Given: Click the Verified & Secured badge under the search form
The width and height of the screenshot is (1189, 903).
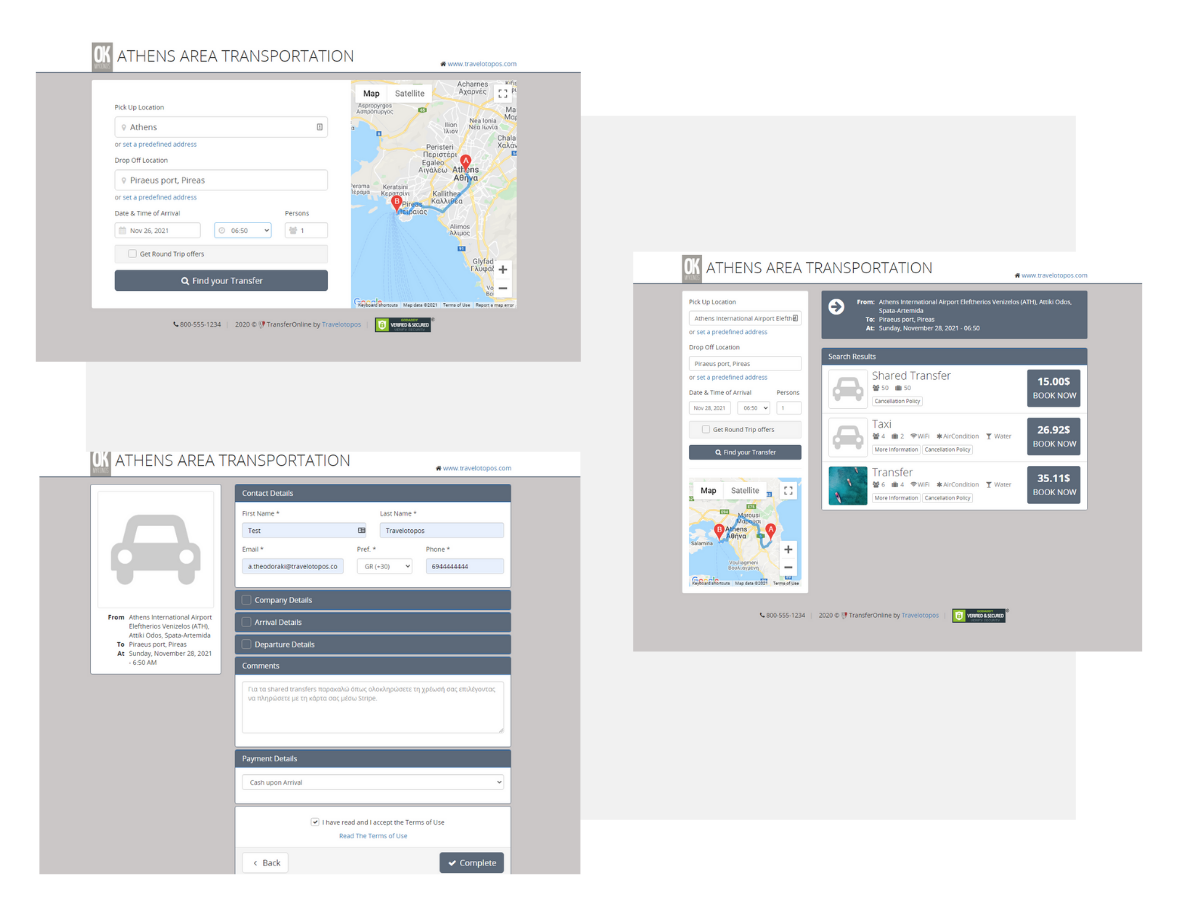Looking at the screenshot, I should pos(403,324).
